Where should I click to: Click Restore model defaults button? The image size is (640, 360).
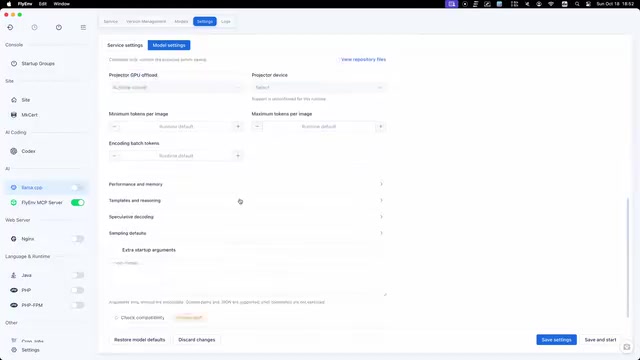(140, 340)
